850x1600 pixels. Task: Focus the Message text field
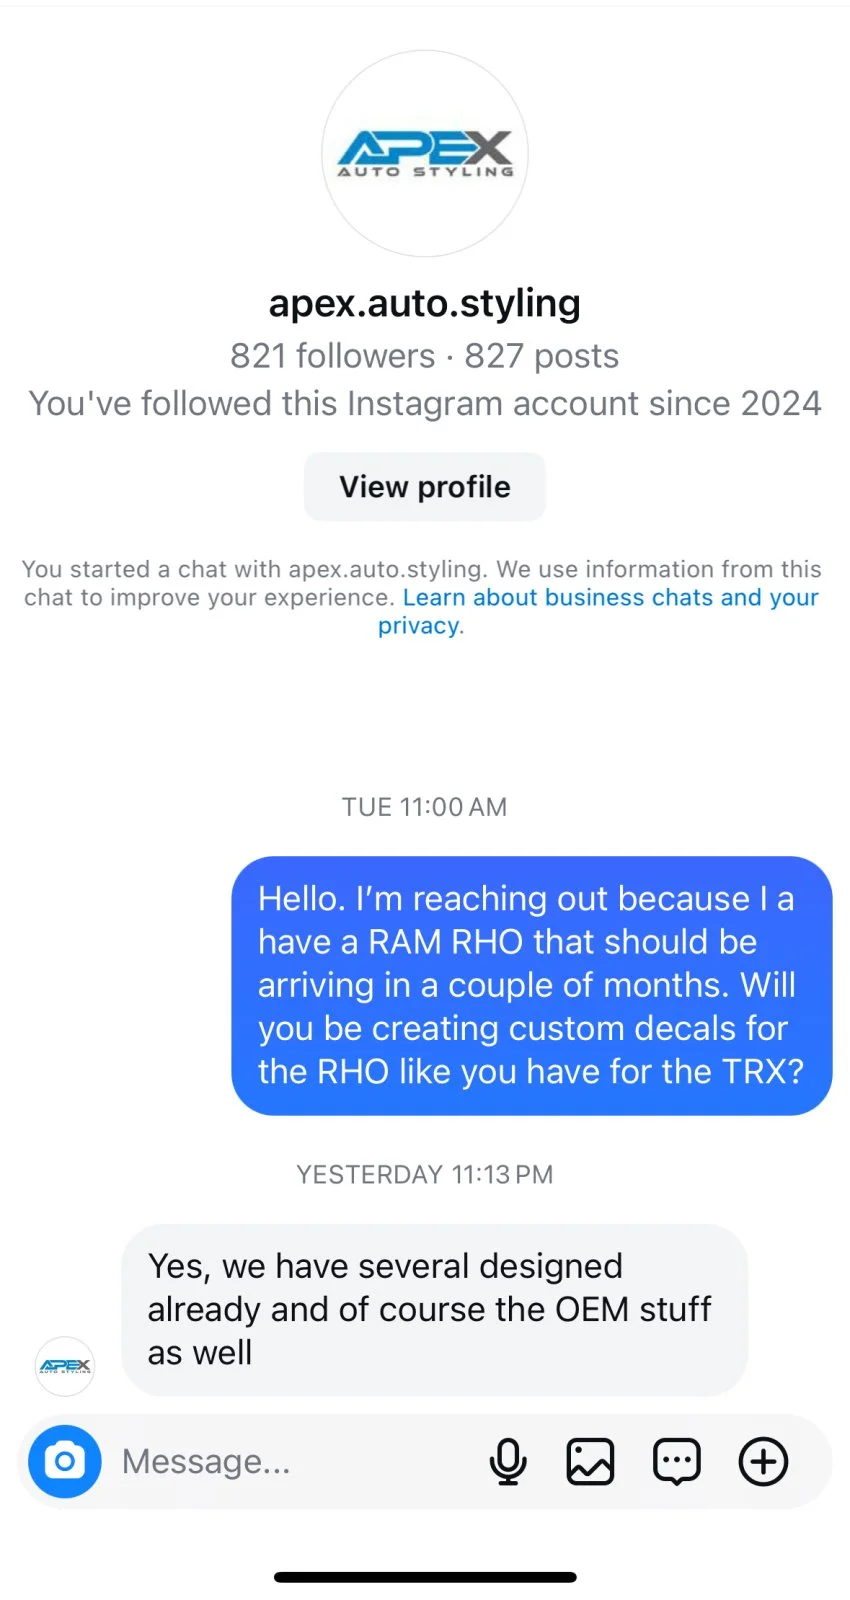click(295, 1461)
